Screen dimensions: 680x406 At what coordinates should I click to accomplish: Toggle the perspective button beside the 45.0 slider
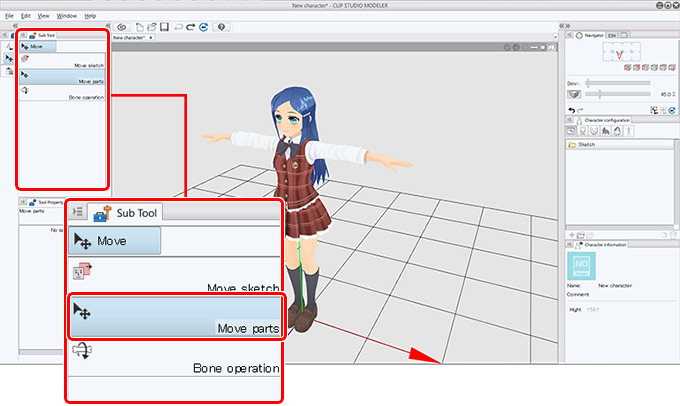coord(574,94)
